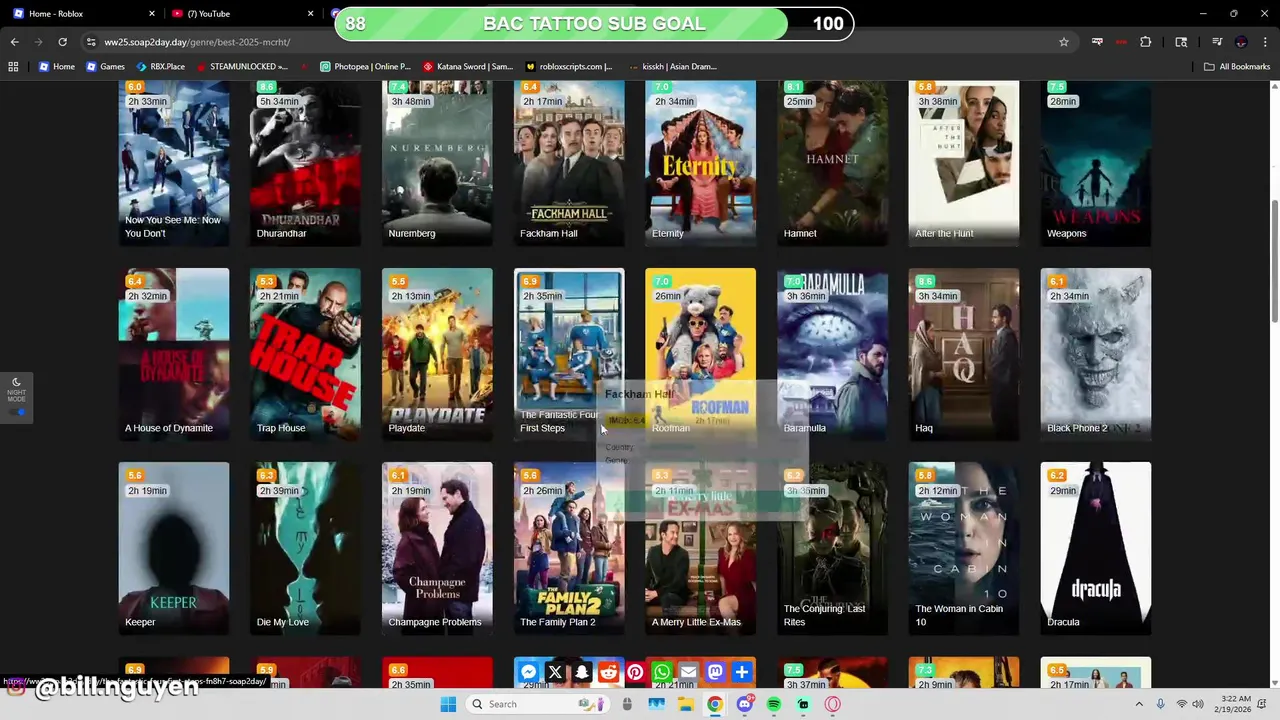Share via the Pinterest icon
1280x720 pixels.
(x=635, y=672)
